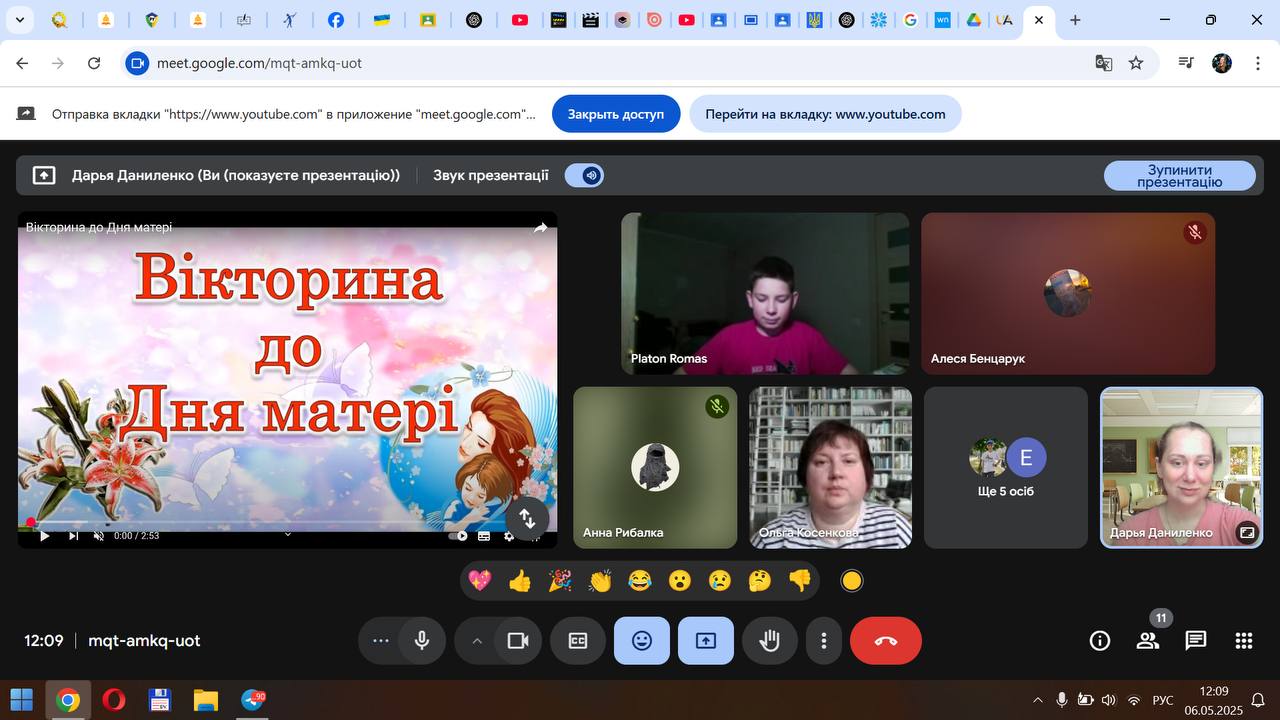
Task: Open the more options vertical dots menu
Action: click(x=824, y=641)
